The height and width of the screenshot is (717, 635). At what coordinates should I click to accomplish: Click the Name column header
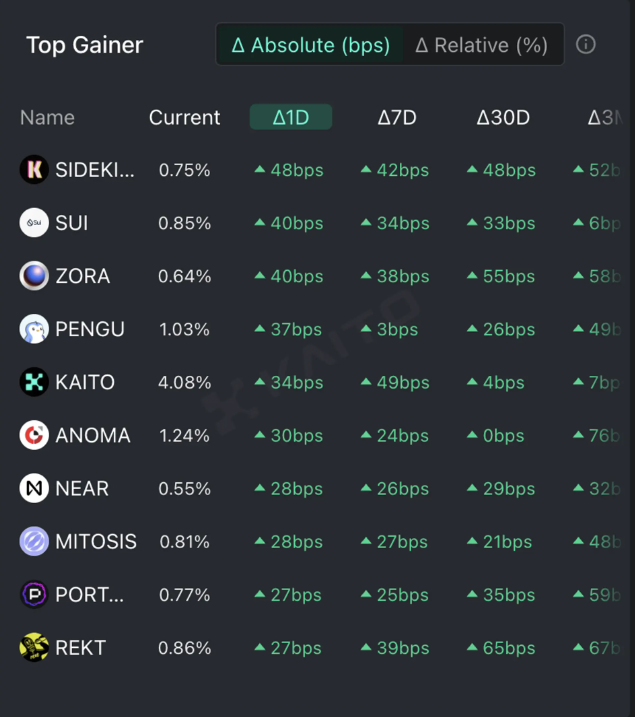[47, 117]
